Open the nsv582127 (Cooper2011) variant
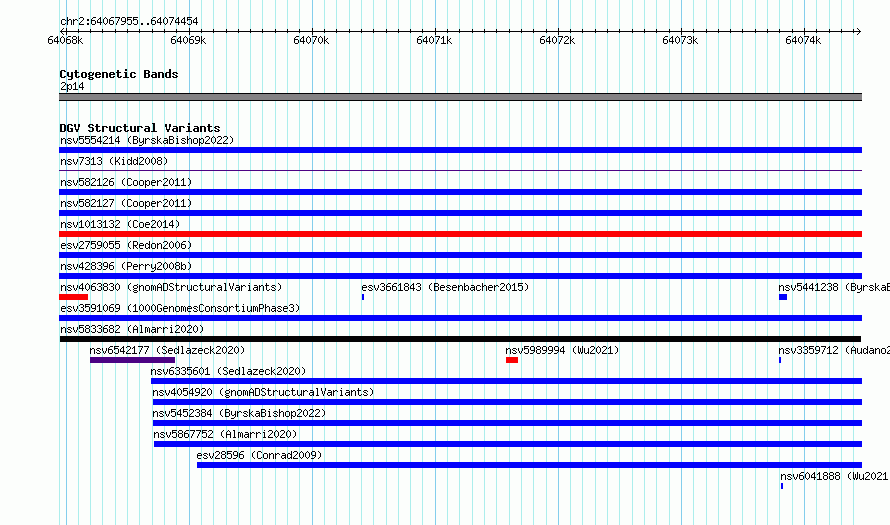890x525 pixels. click(126, 203)
